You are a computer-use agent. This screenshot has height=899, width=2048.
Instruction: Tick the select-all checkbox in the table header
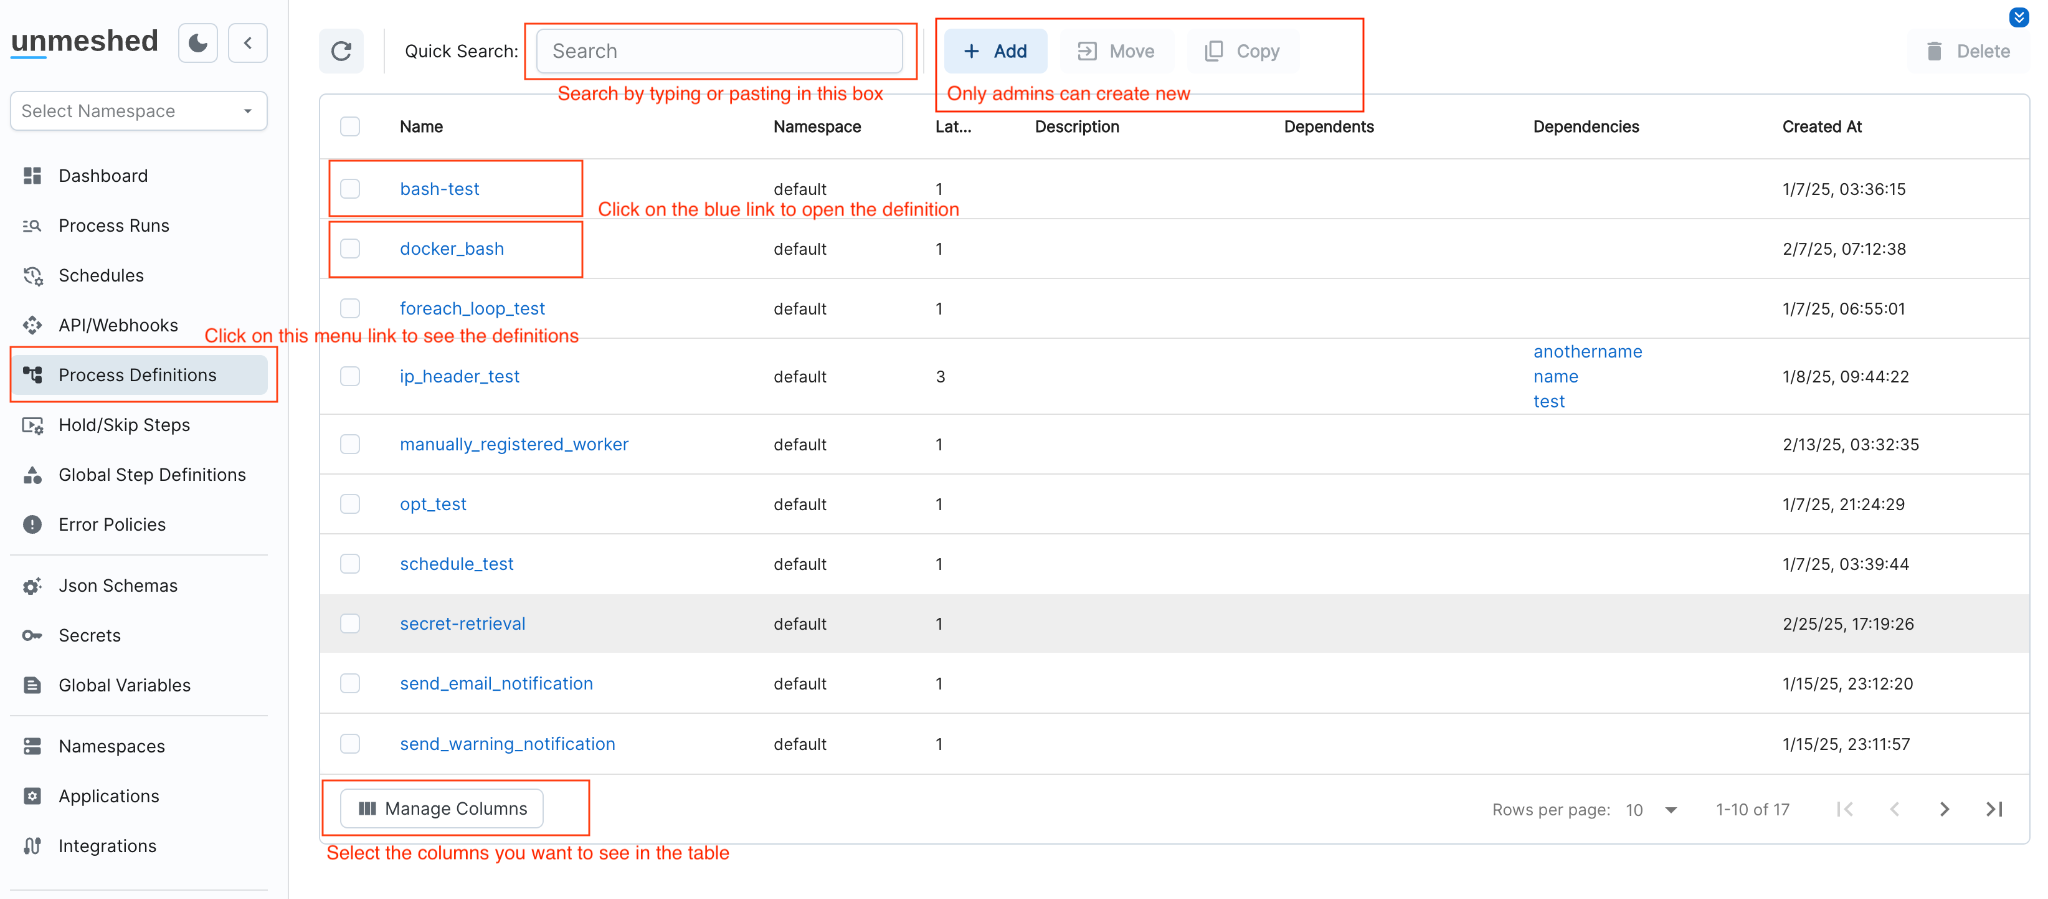350,127
